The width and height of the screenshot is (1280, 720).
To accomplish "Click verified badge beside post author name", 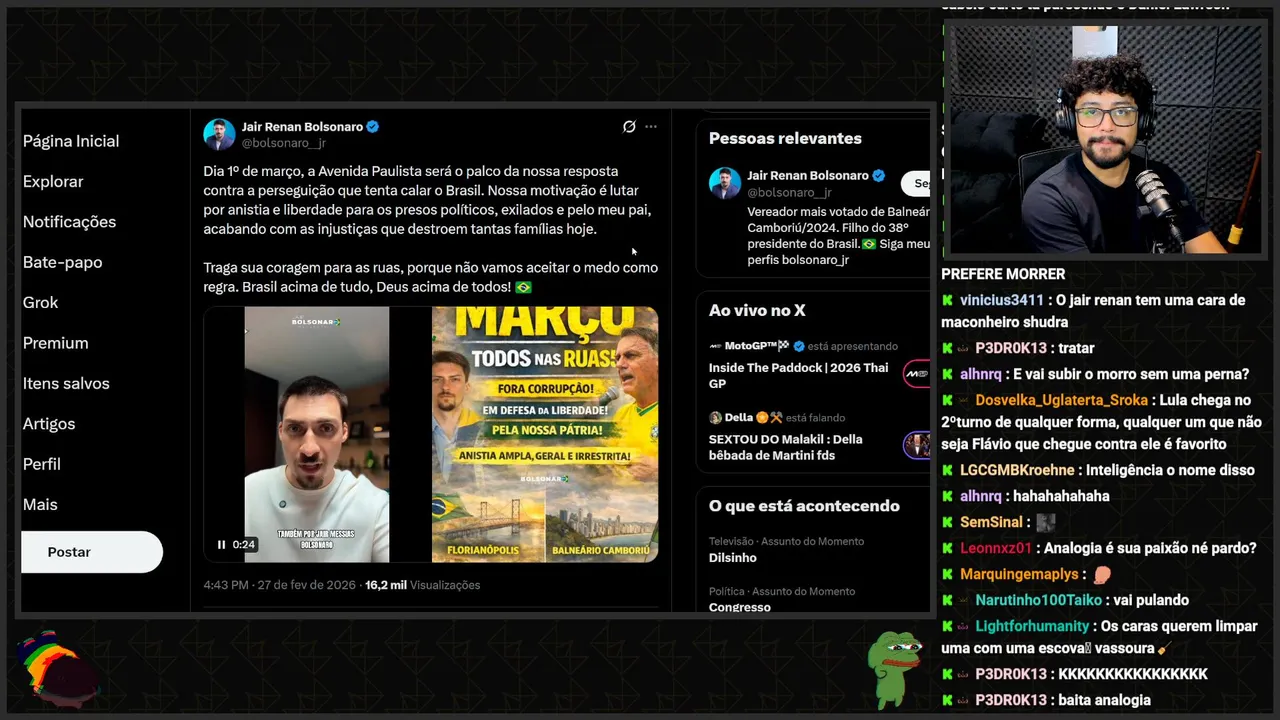I will pyautogui.click(x=373, y=127).
